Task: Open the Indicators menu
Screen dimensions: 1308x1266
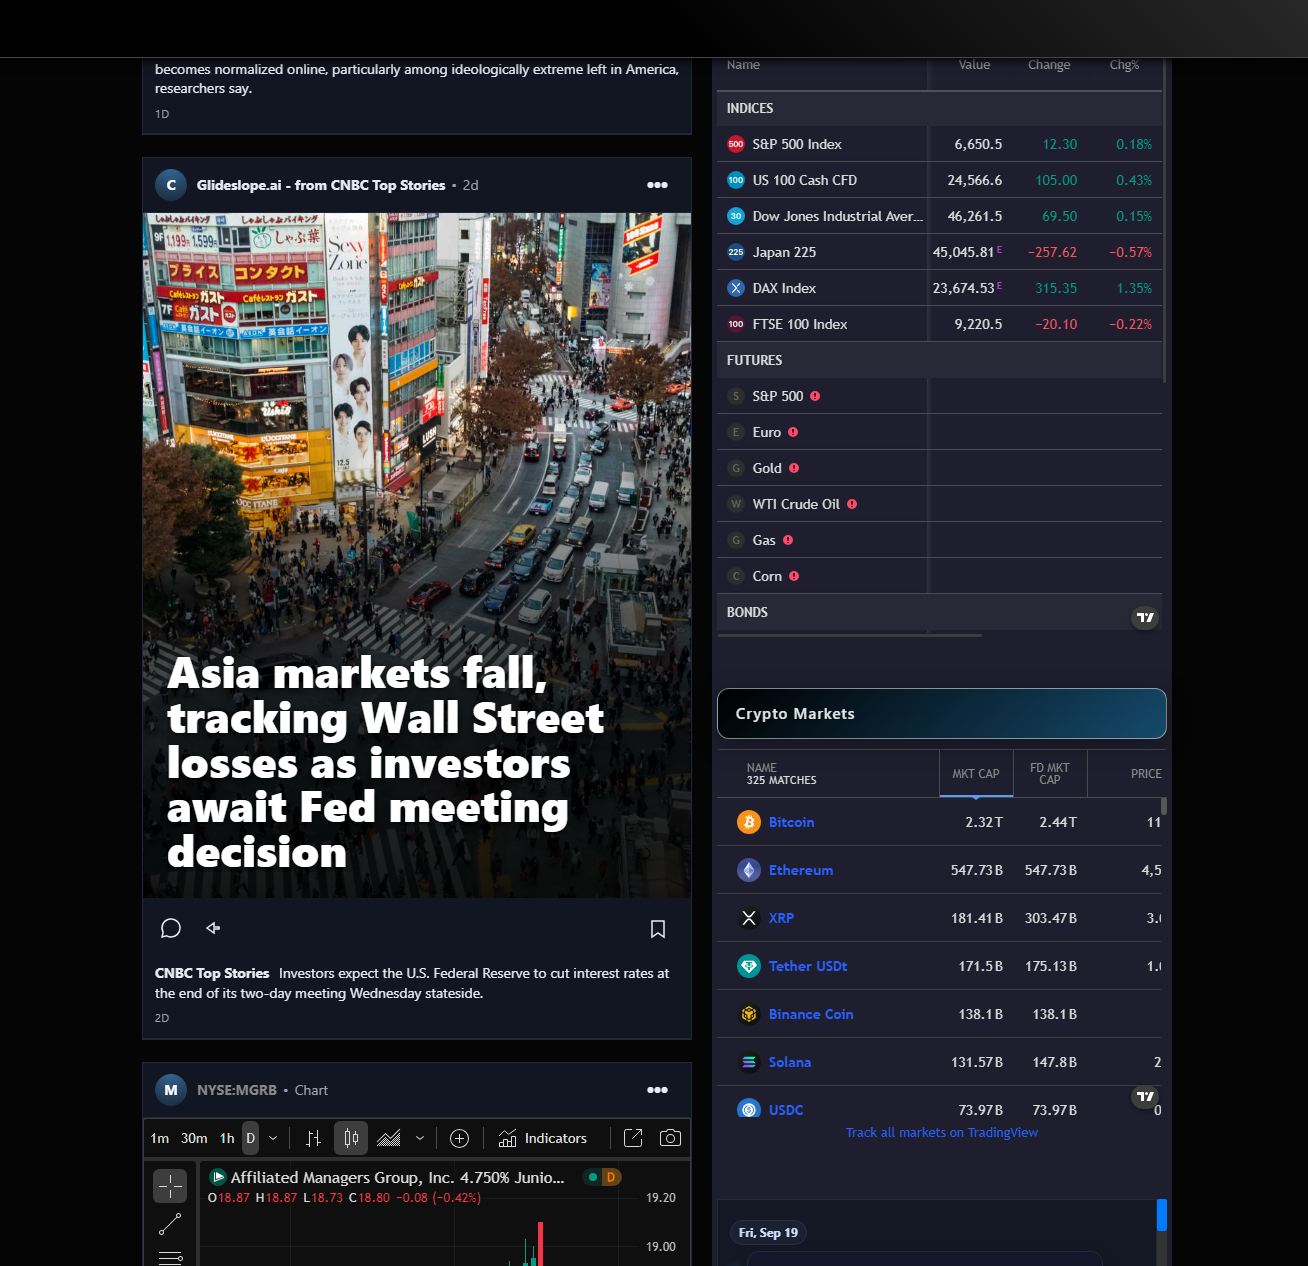Action: pos(543,1138)
